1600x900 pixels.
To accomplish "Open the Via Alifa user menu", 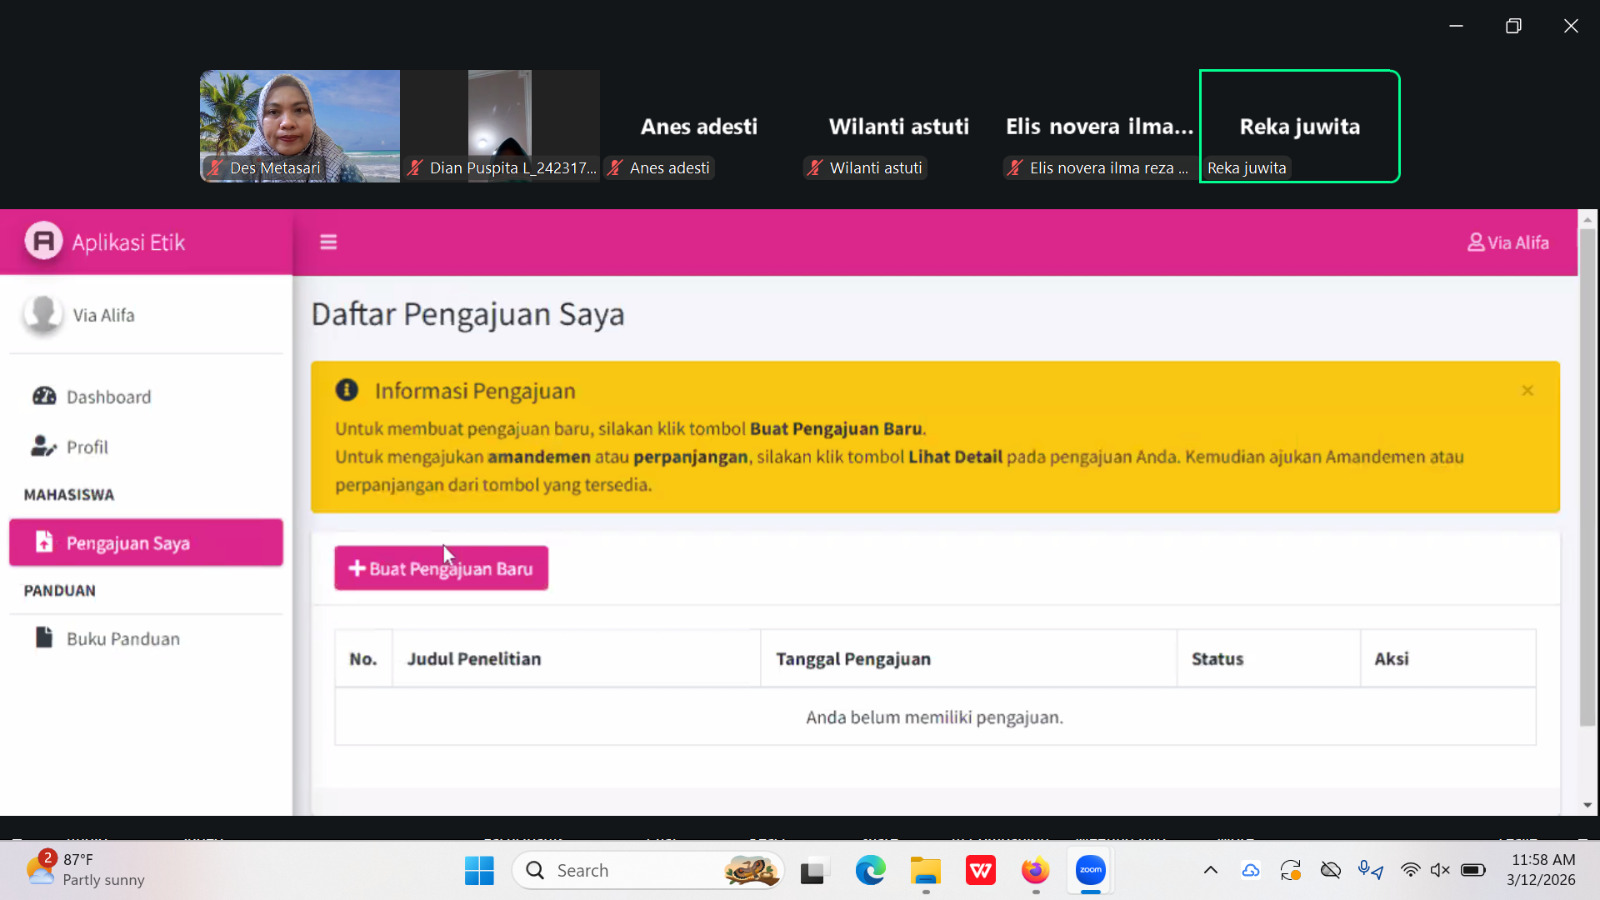I will point(1508,242).
